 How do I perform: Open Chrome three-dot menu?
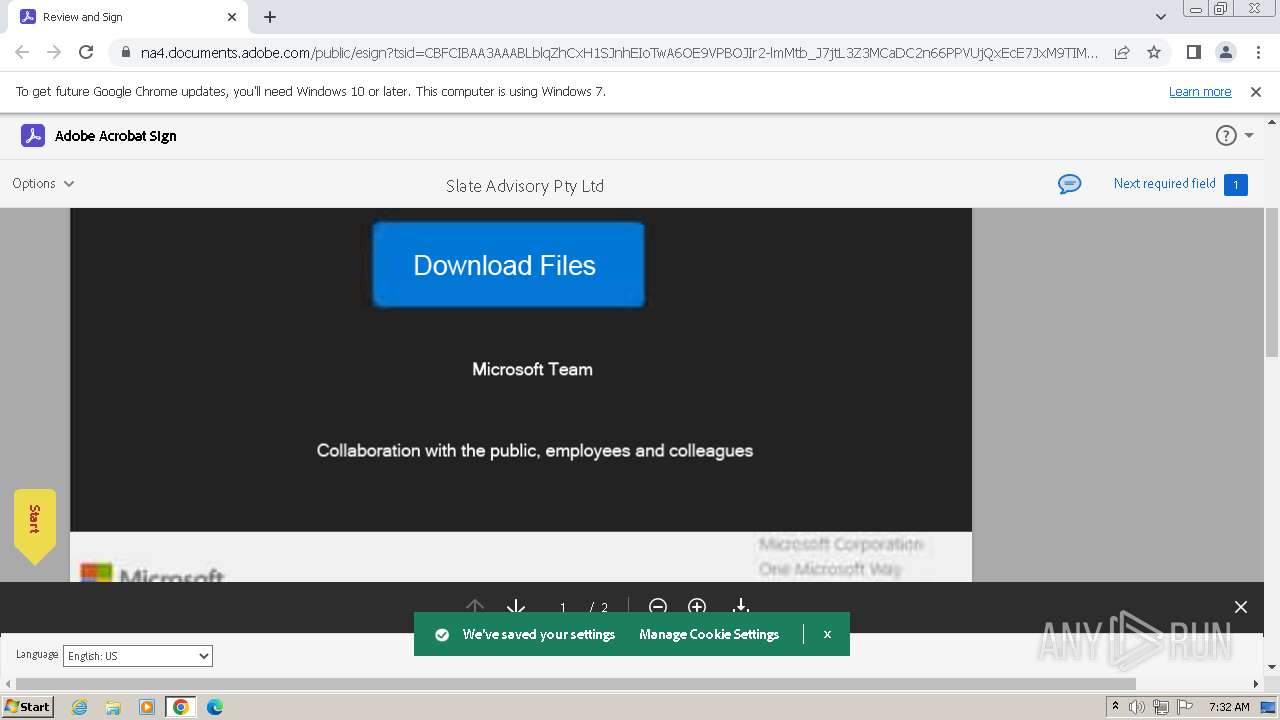click(x=1257, y=52)
